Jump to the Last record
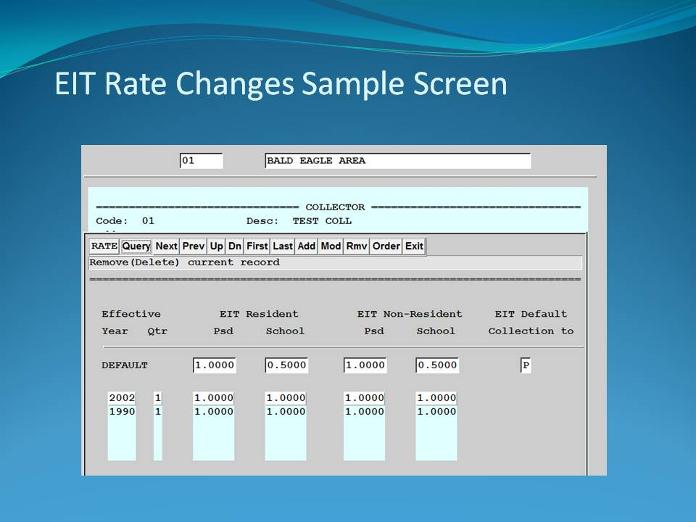This screenshot has height=522, width=696. [283, 246]
